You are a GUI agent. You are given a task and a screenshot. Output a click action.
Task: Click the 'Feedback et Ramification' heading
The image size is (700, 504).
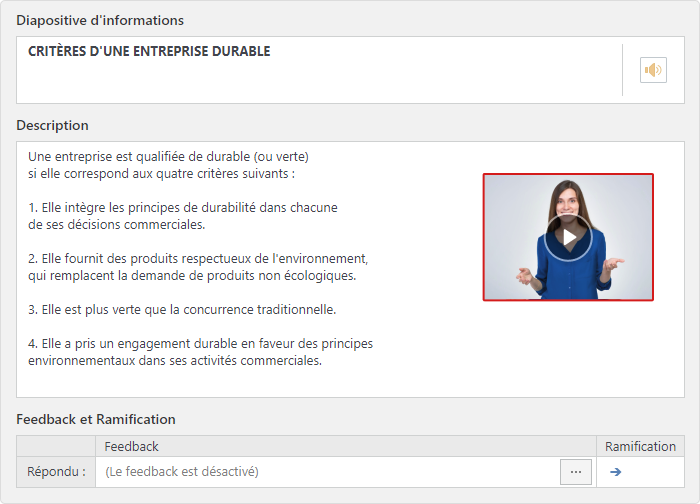tap(96, 420)
